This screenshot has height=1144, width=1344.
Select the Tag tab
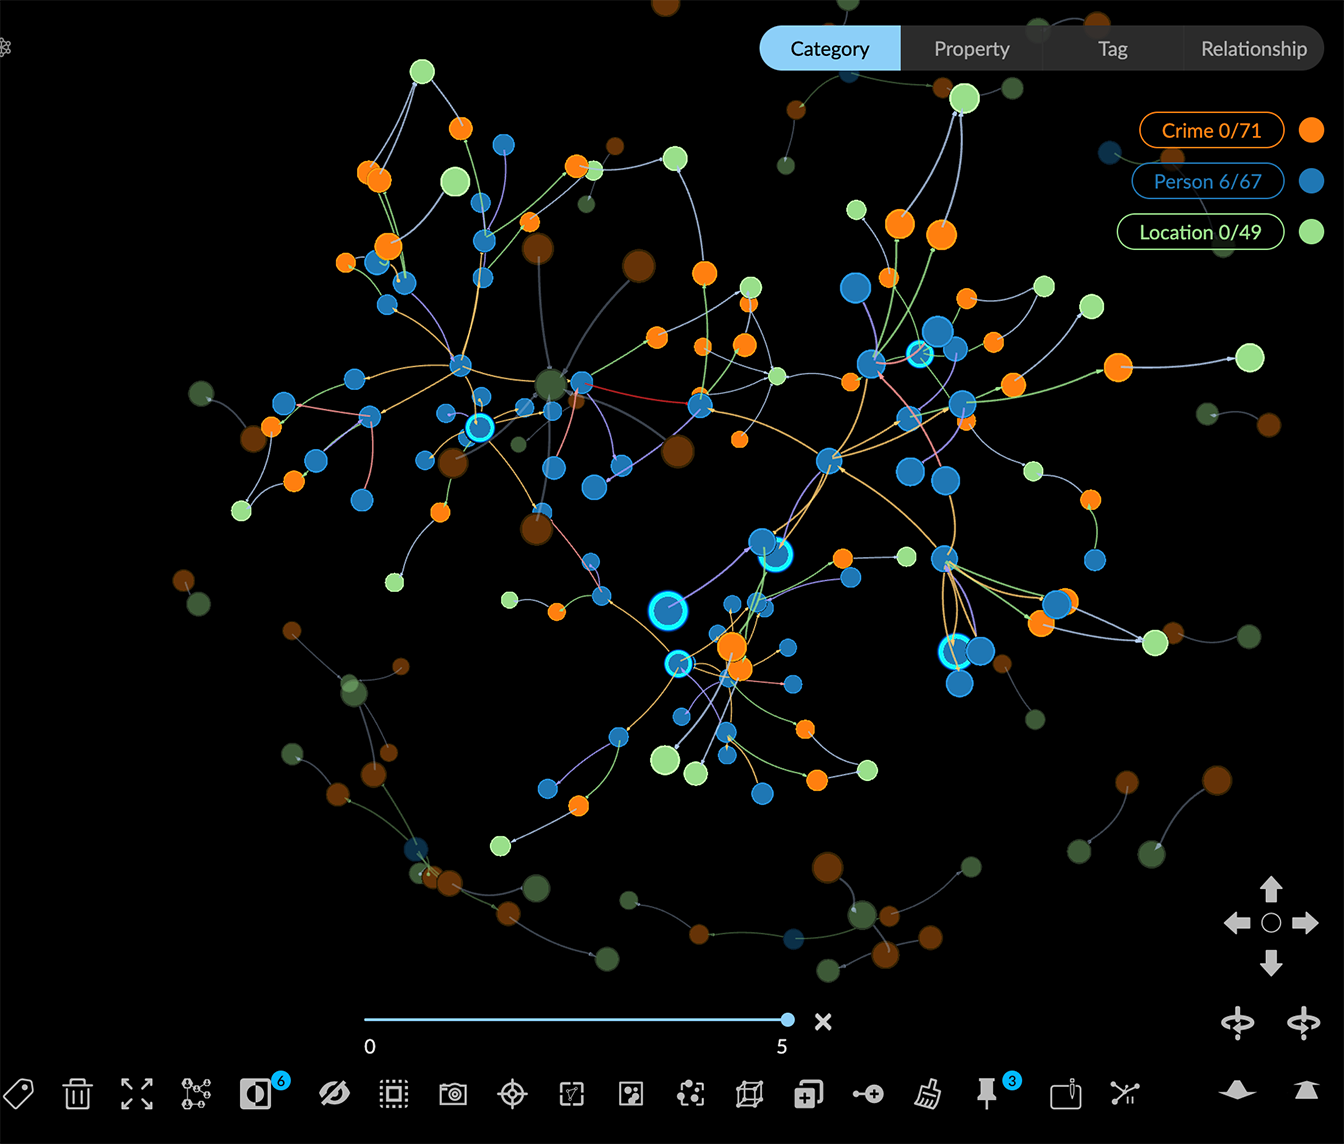(x=1112, y=49)
